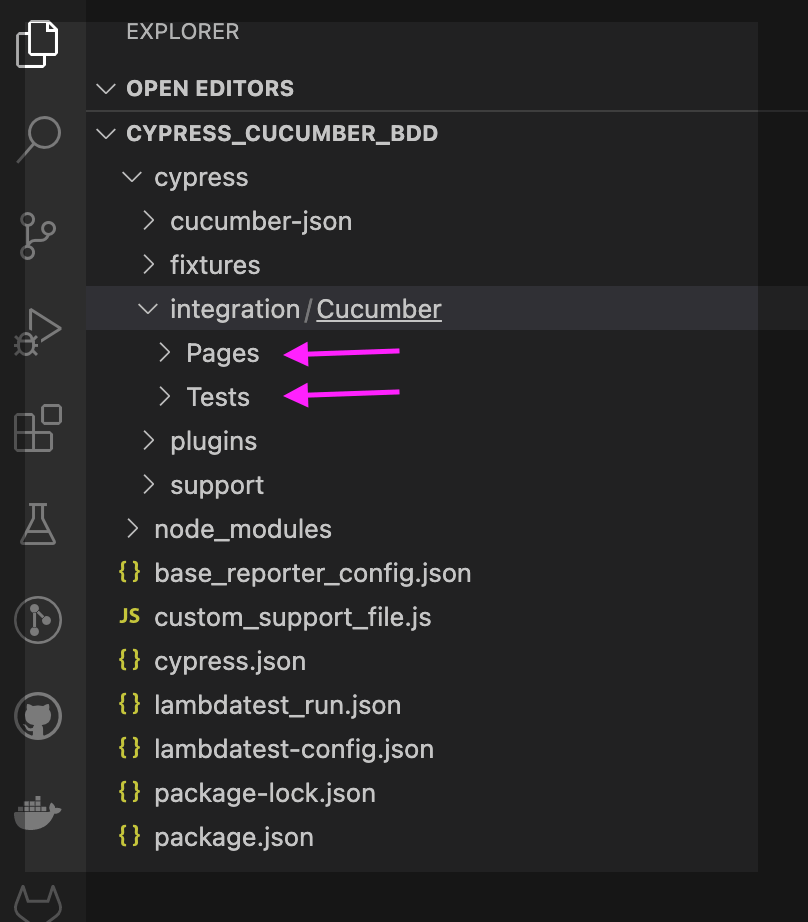The height and width of the screenshot is (922, 808).
Task: Open the Docker whale icon
Action: pyautogui.click(x=38, y=812)
